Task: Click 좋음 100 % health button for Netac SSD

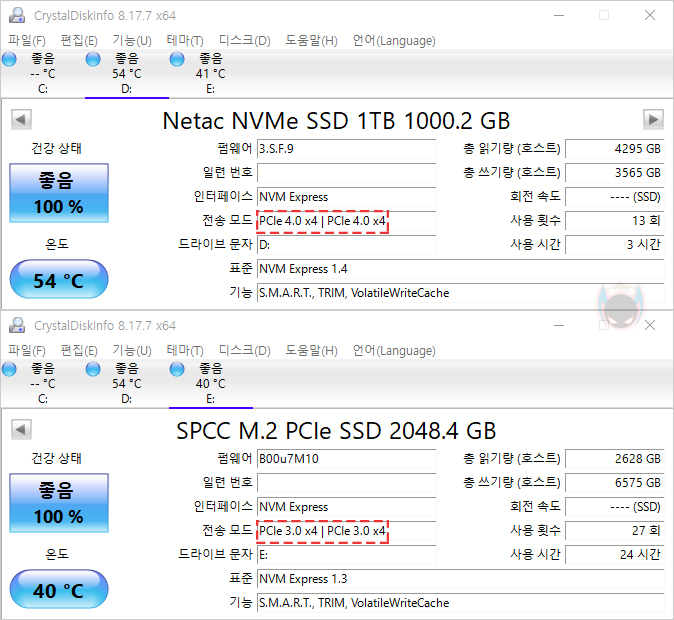Action: click(x=59, y=193)
